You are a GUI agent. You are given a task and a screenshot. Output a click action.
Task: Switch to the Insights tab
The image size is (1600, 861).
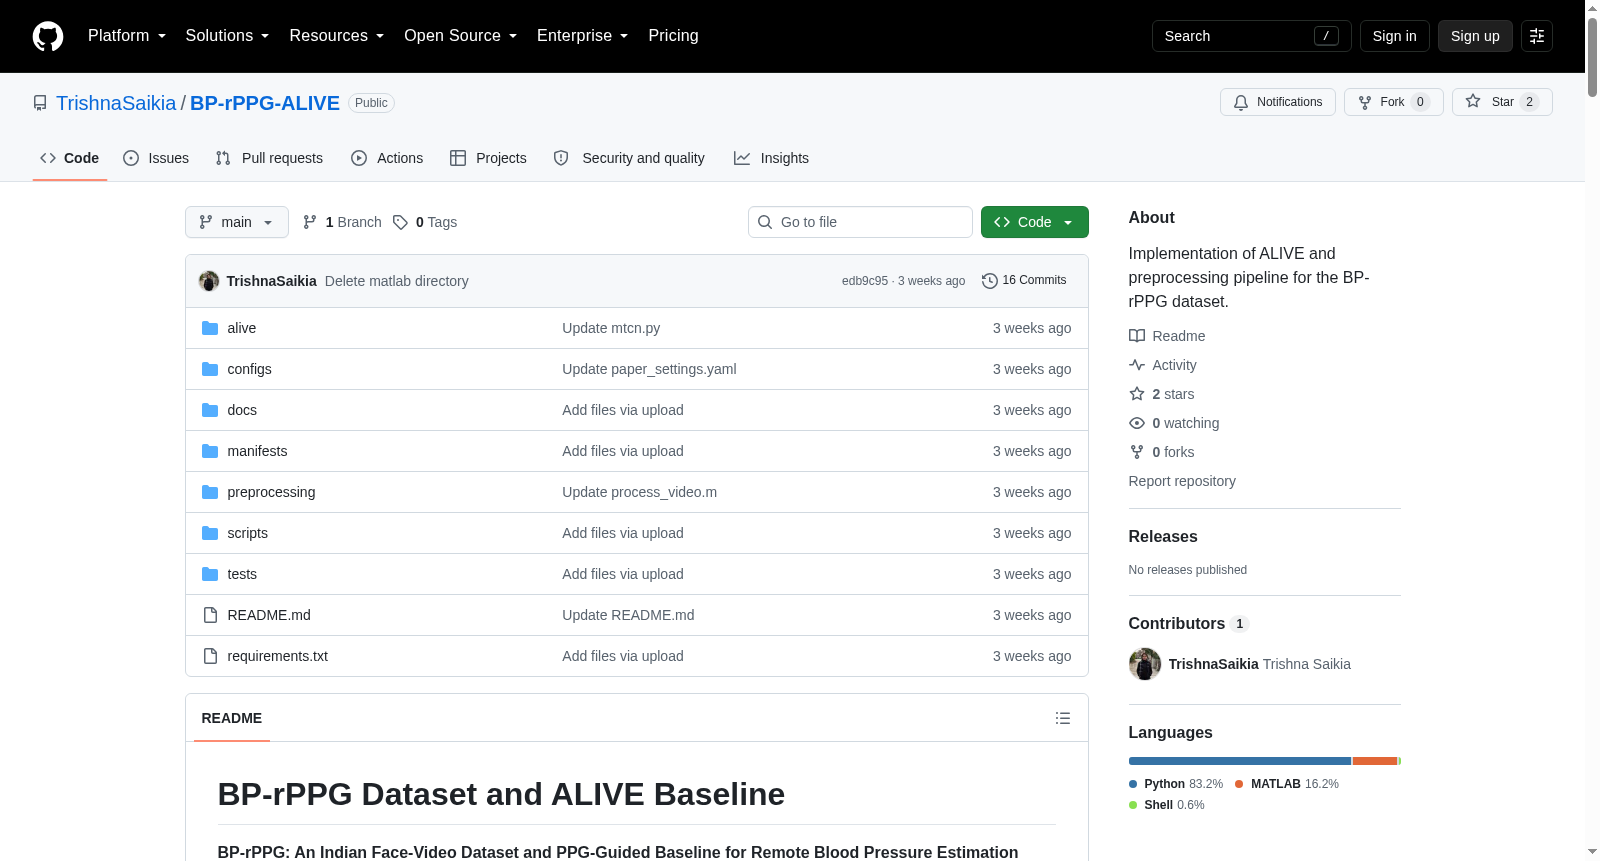(x=771, y=158)
